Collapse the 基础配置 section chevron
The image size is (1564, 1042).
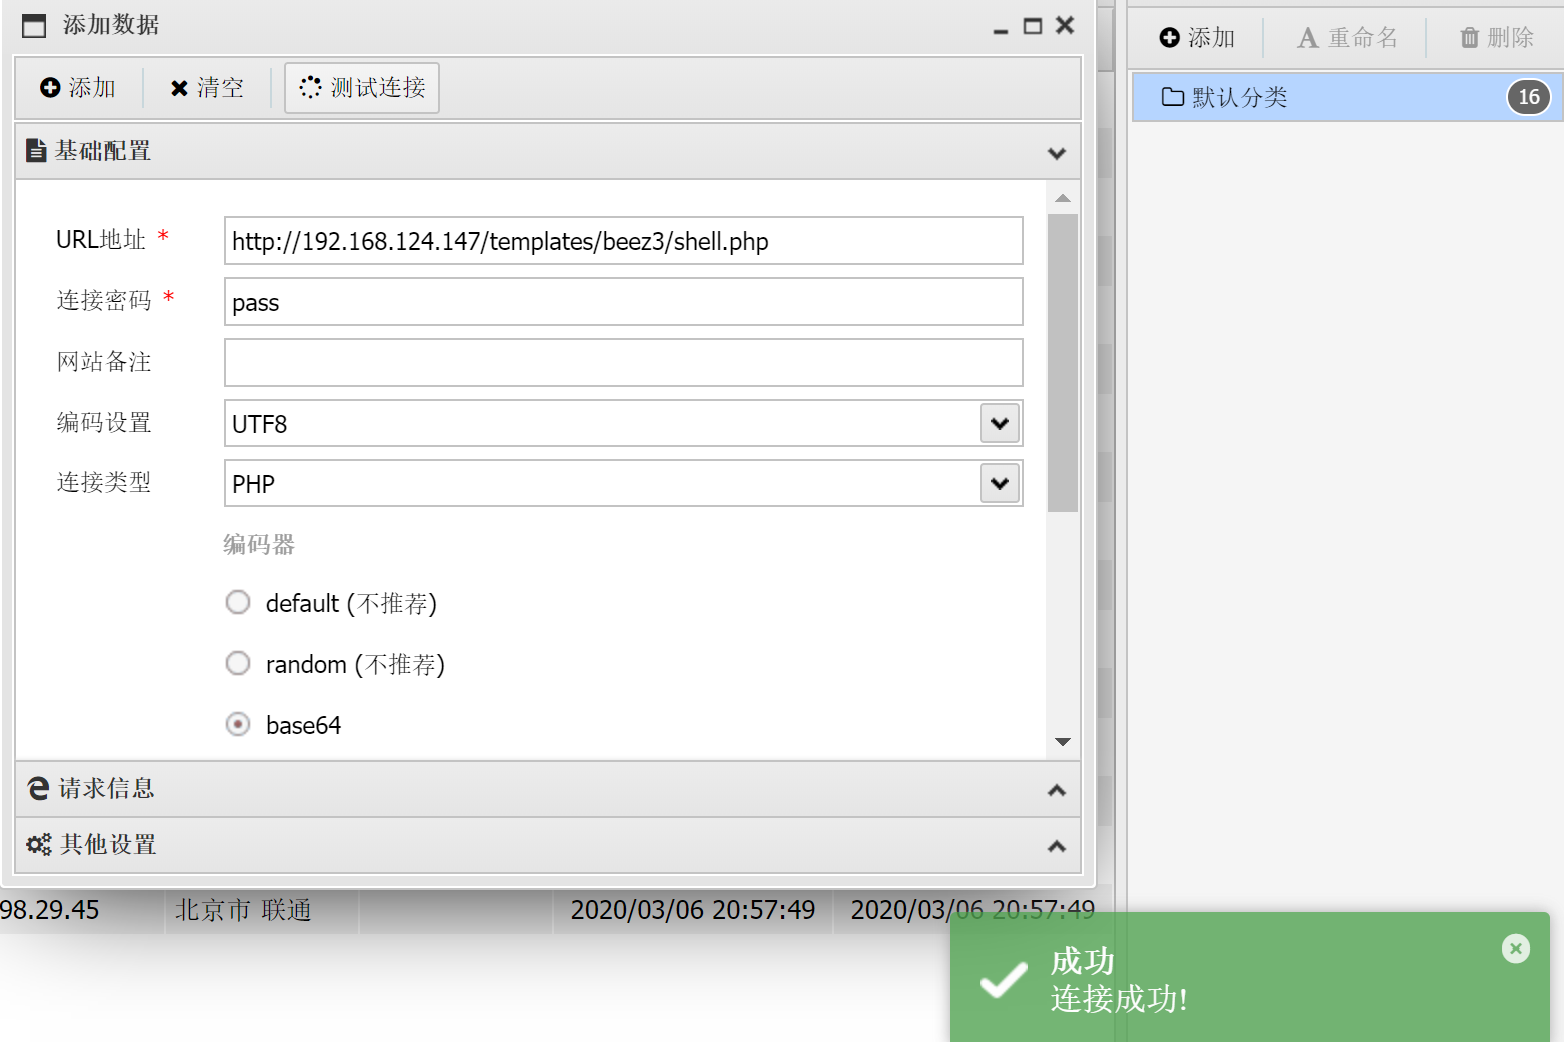point(1056,153)
